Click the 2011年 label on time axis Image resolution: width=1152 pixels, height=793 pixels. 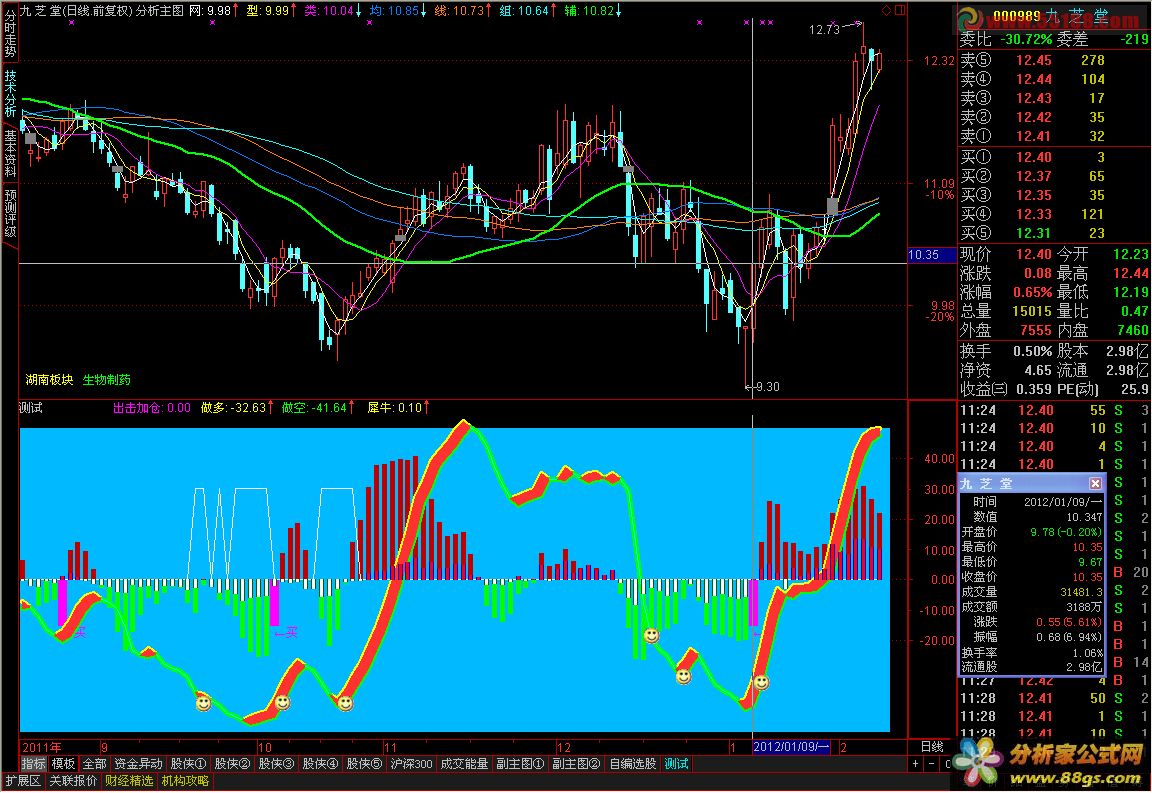(x=42, y=747)
